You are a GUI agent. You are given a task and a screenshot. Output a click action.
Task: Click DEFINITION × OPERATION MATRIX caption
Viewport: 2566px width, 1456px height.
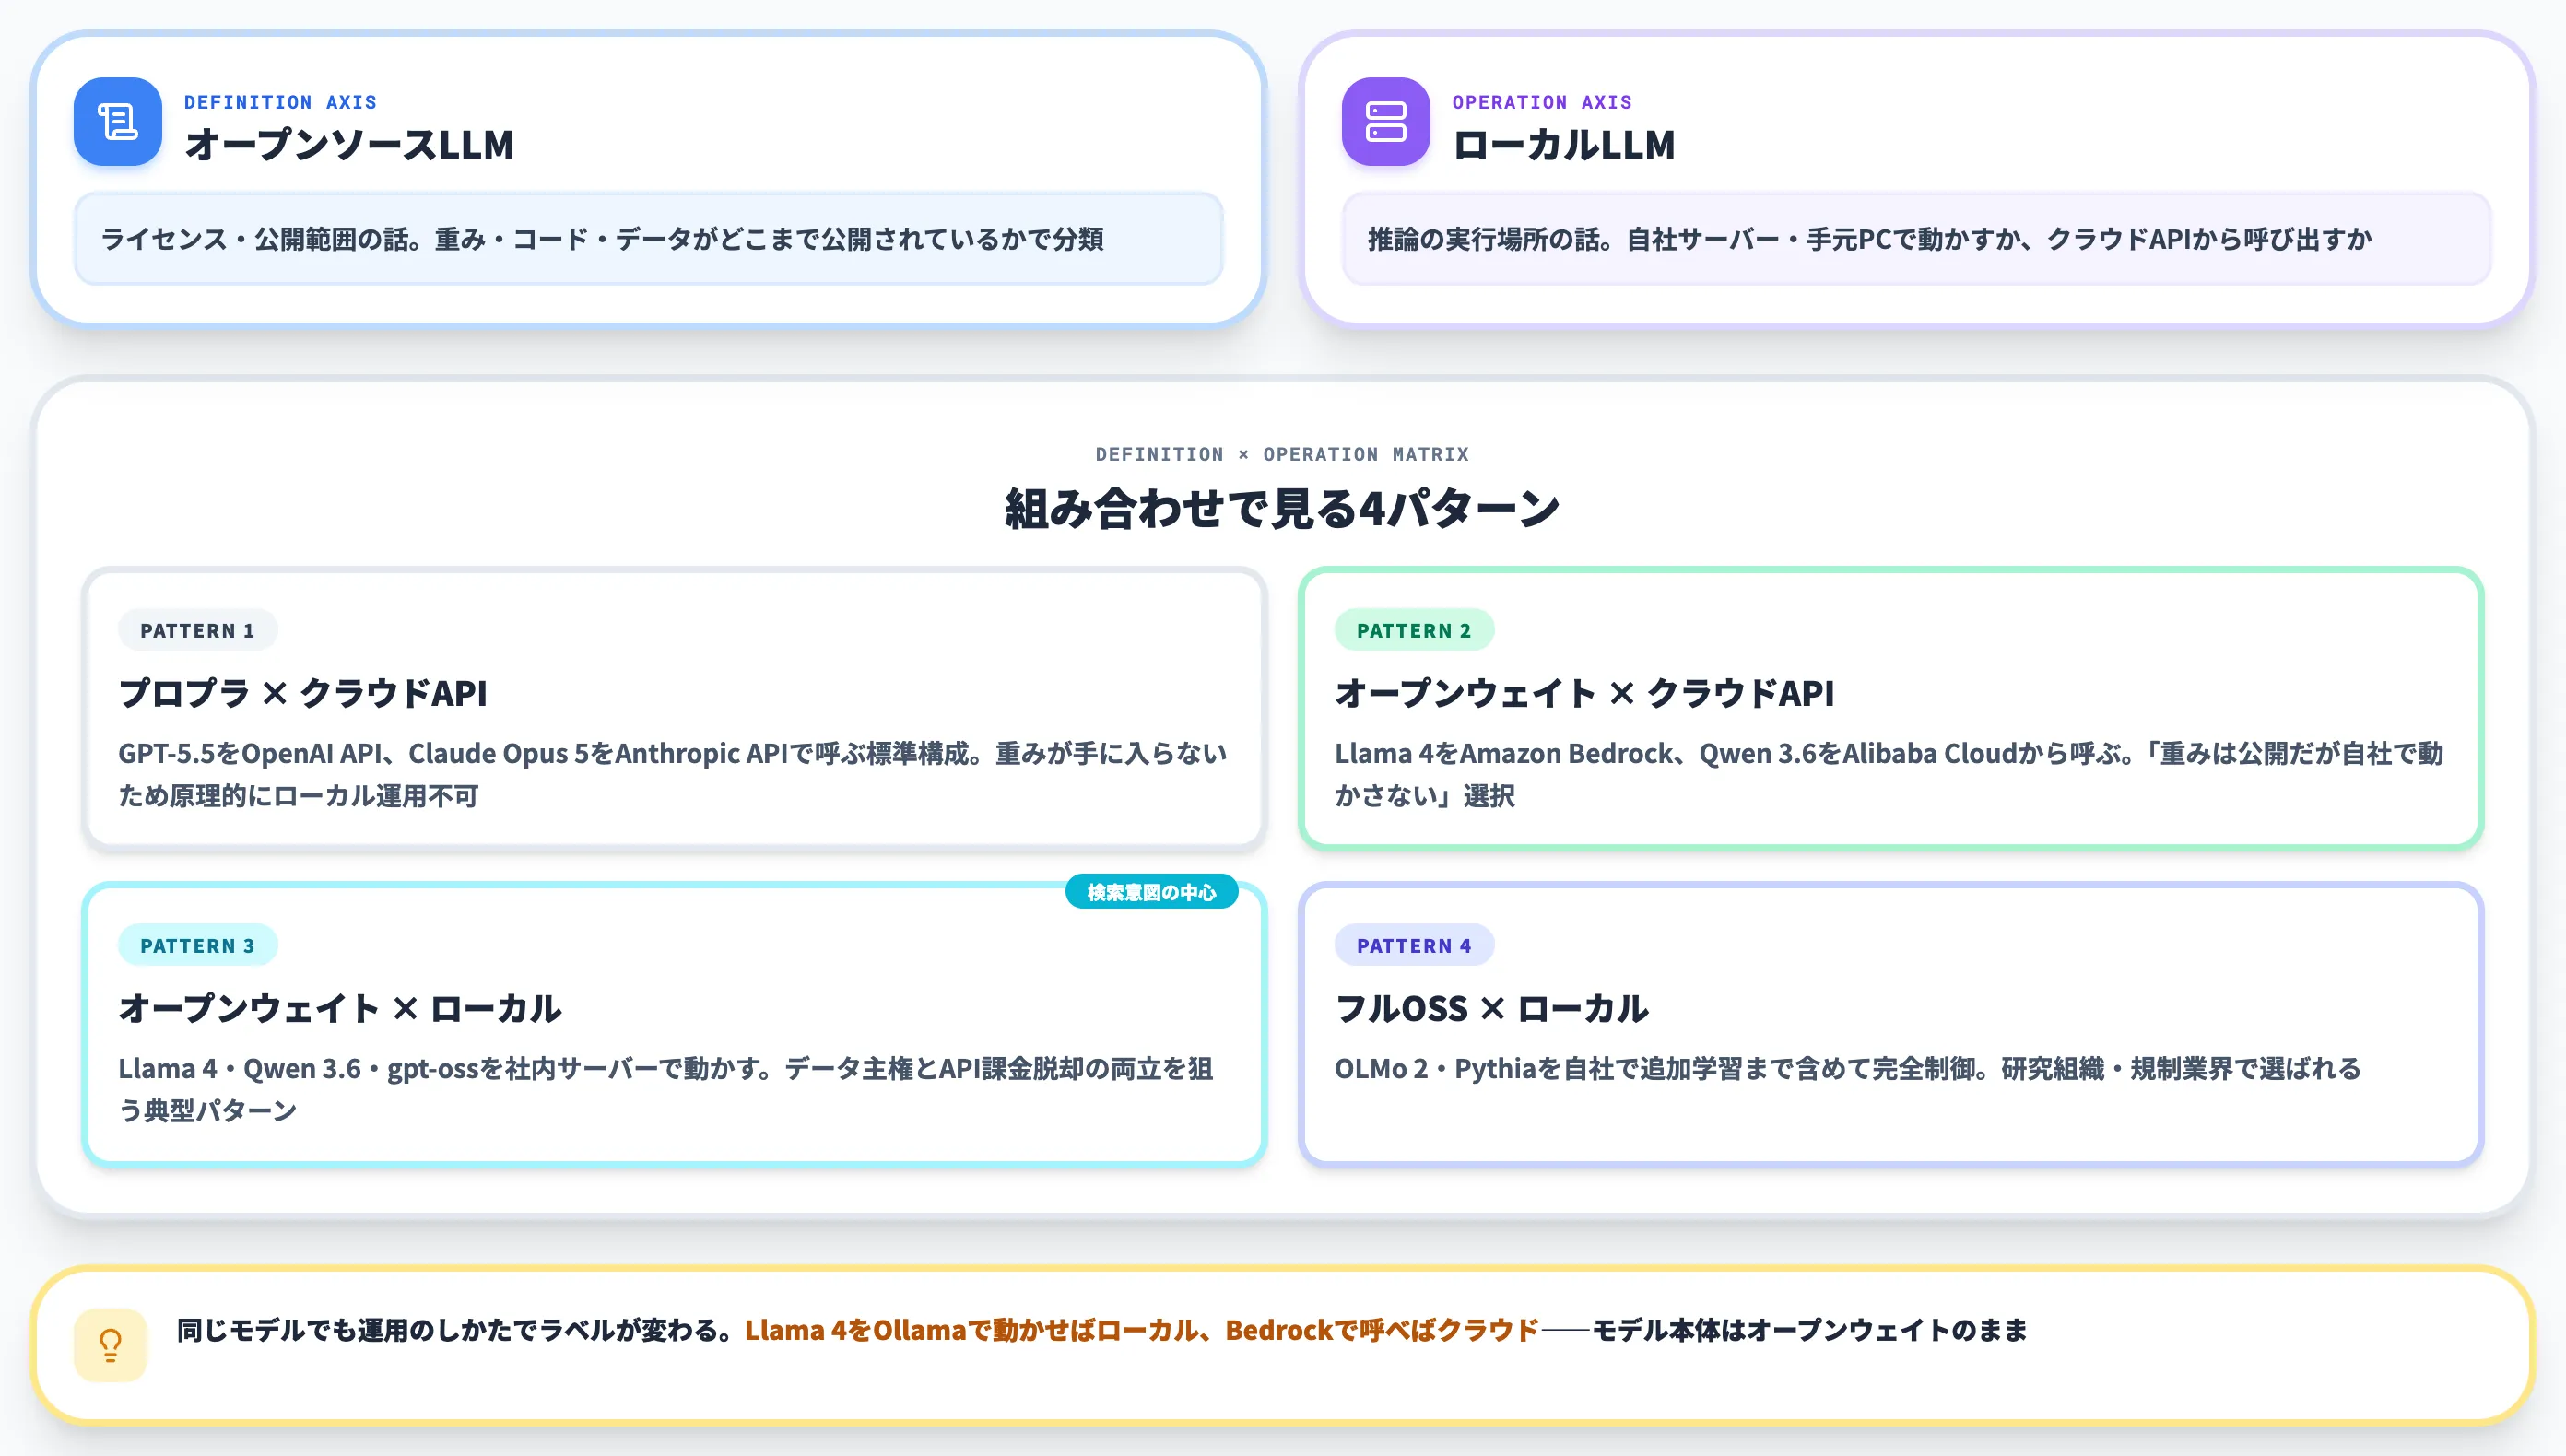tap(1282, 454)
